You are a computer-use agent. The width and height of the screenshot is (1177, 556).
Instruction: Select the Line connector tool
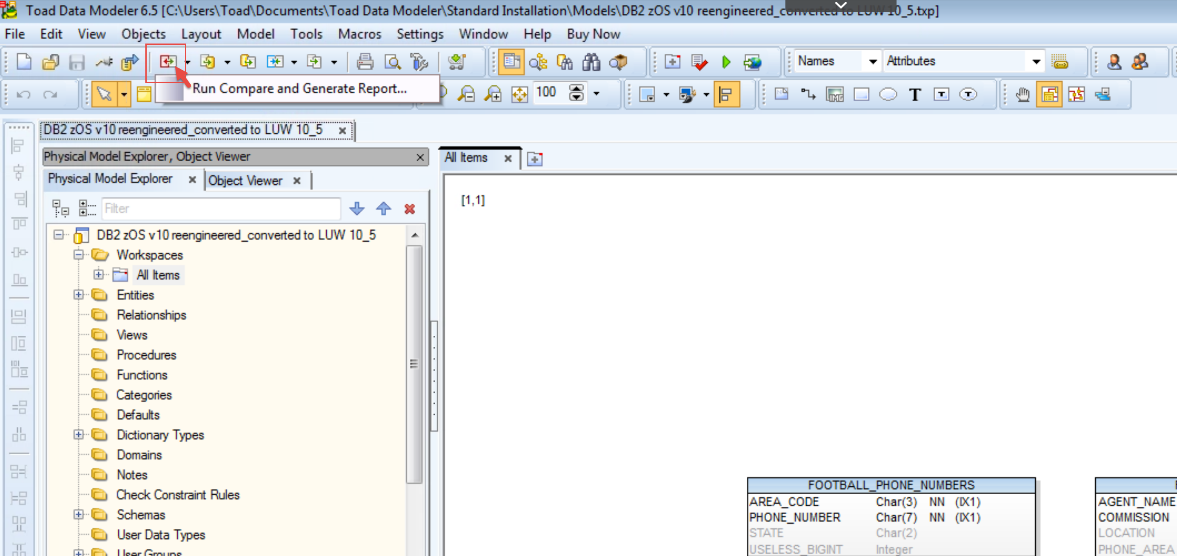(808, 94)
